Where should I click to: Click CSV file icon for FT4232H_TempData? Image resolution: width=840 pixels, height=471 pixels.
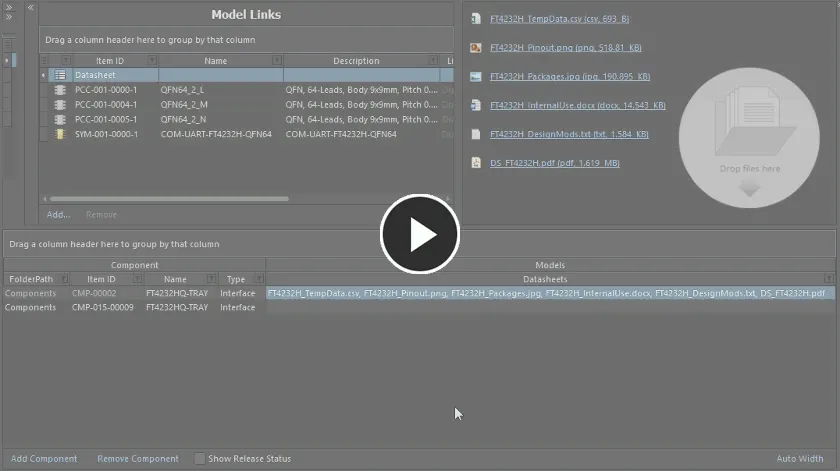tap(476, 19)
